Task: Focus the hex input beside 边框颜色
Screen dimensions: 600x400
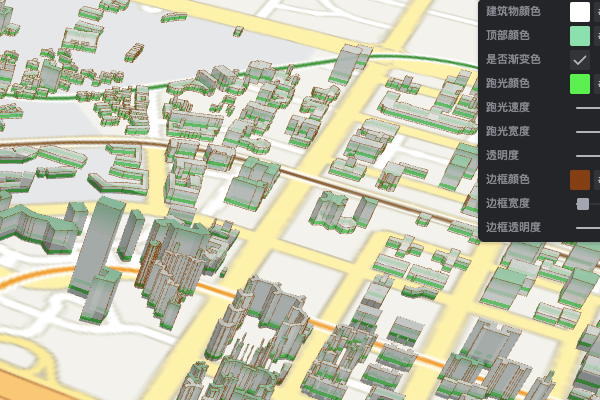Action: tap(597, 180)
